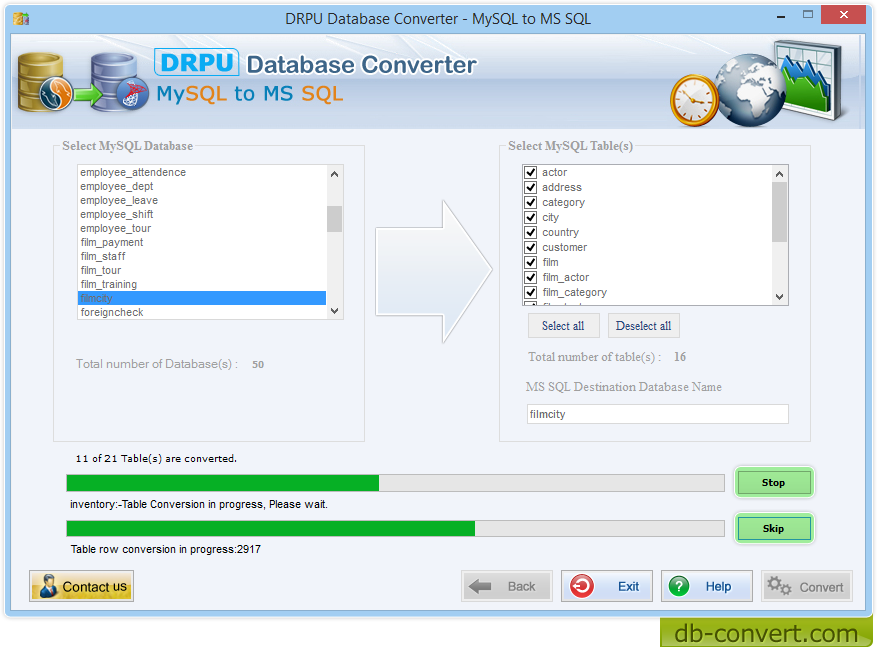Viewport: 877px width, 647px height.
Task: Click the overall tables conversion progress bar
Action: 395,483
